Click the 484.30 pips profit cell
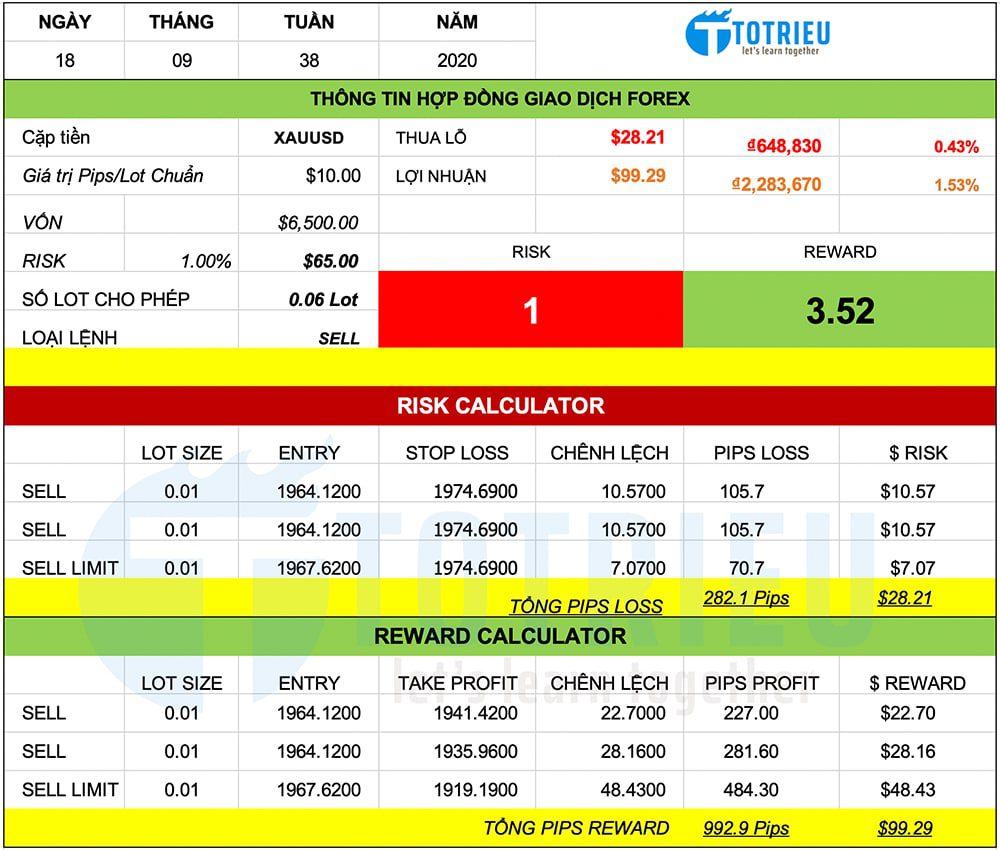 751,789
